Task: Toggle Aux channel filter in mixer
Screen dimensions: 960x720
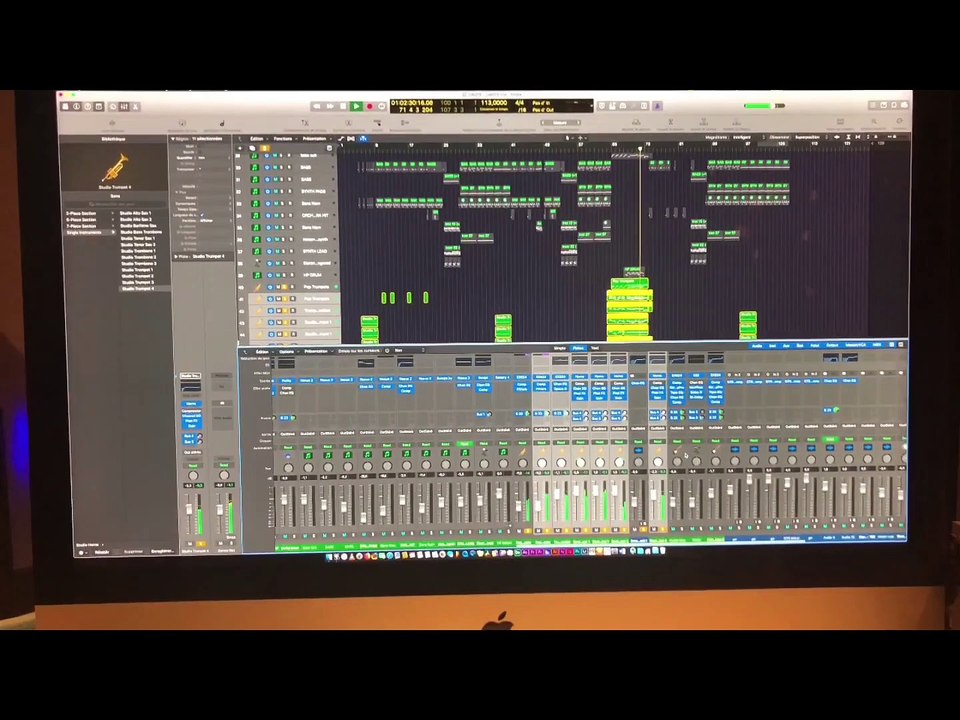Action: 787,346
